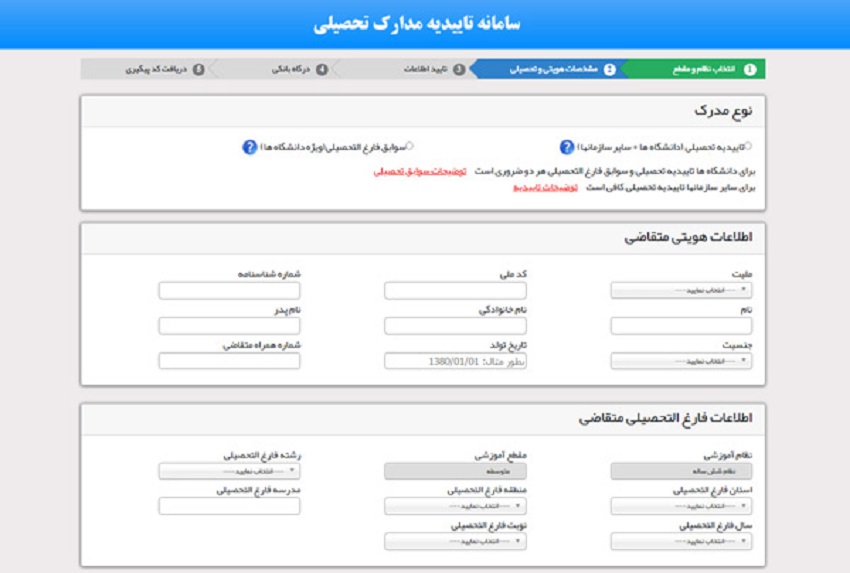Click step 4 number badge in progress bar
850x573 pixels.
(x=322, y=69)
